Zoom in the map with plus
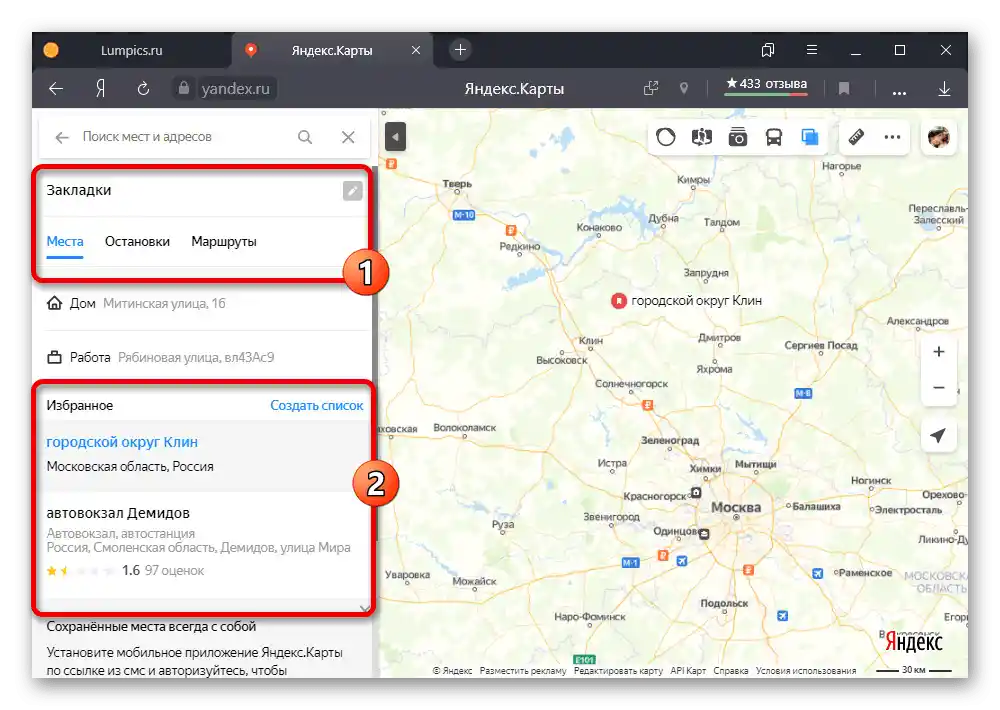Screen dimensions: 1000x710 pos(938,352)
